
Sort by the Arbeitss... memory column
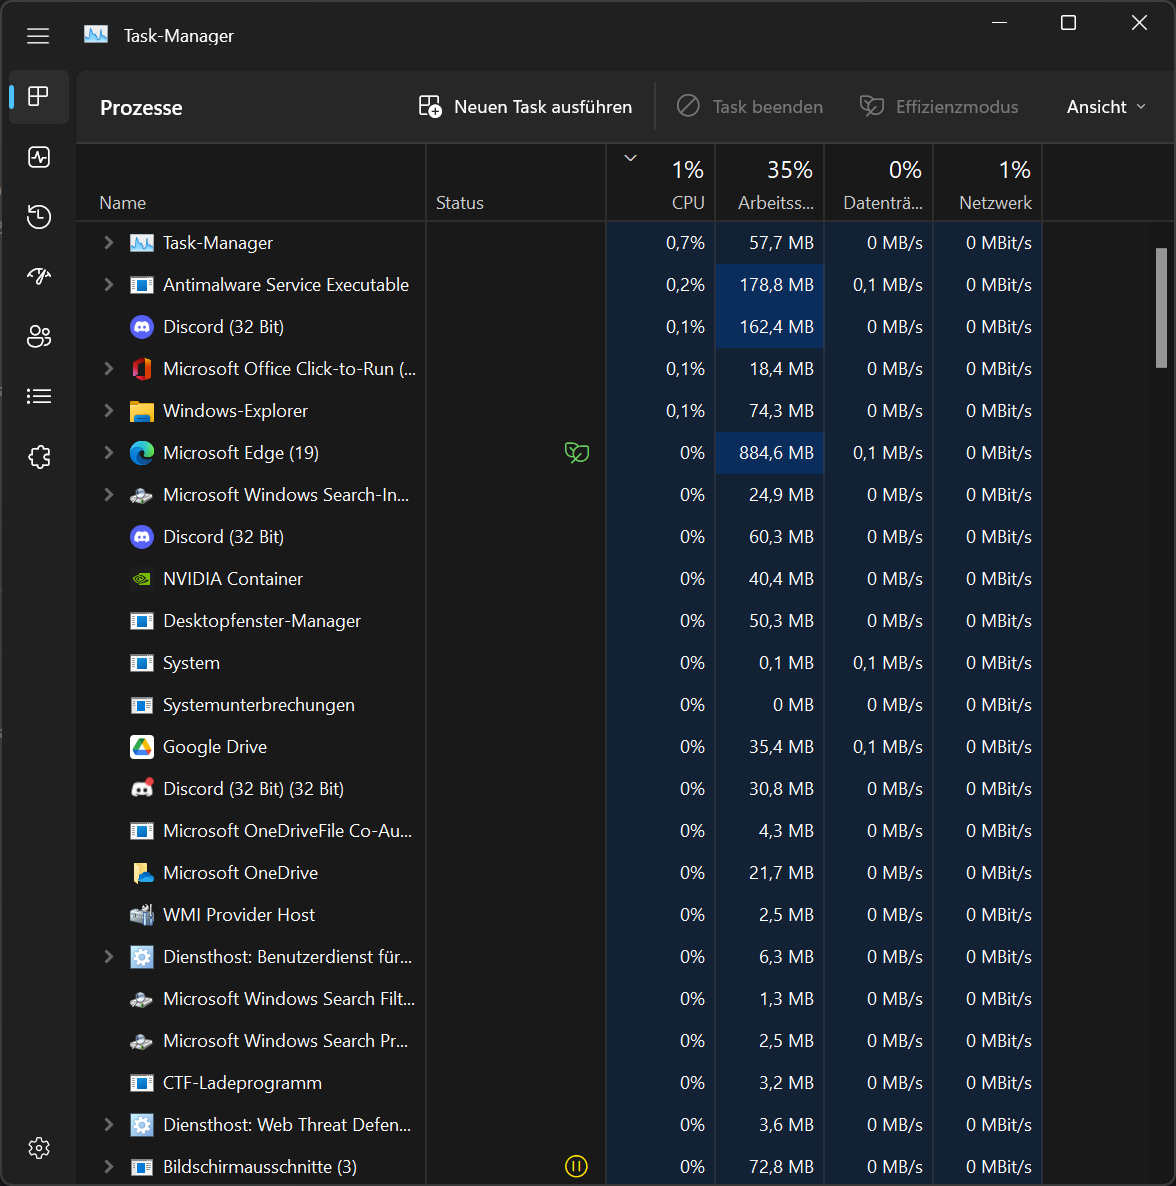pos(769,182)
